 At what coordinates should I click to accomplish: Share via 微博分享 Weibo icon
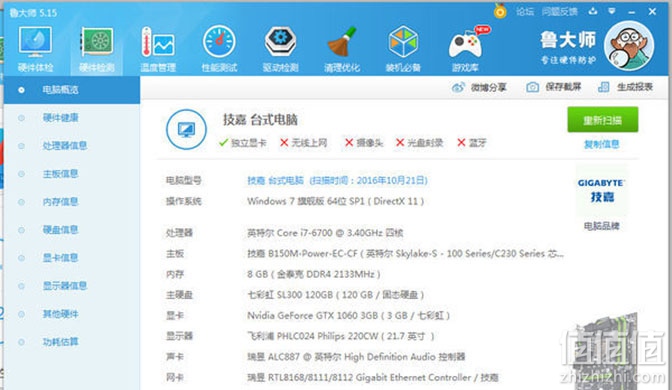click(x=458, y=87)
